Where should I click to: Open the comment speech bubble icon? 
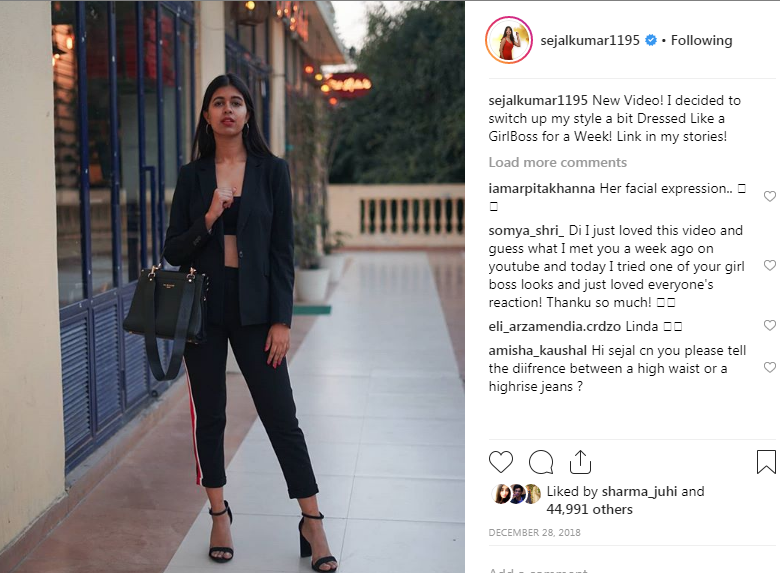pos(541,462)
